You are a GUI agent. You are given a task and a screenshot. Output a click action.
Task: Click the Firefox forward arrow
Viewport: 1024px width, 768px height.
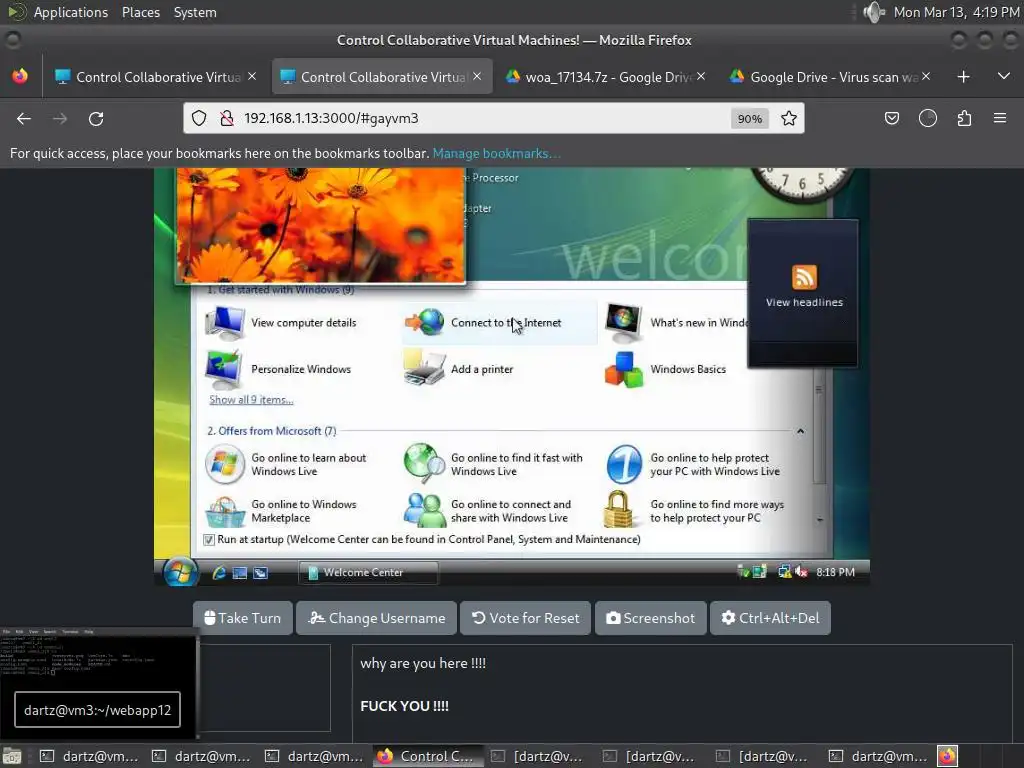point(60,118)
